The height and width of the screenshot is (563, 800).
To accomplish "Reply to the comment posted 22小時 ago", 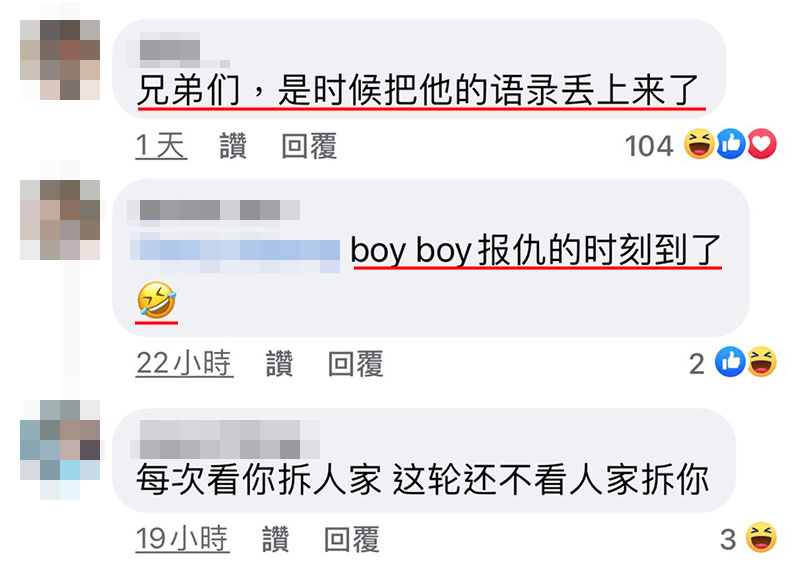I will [356, 363].
